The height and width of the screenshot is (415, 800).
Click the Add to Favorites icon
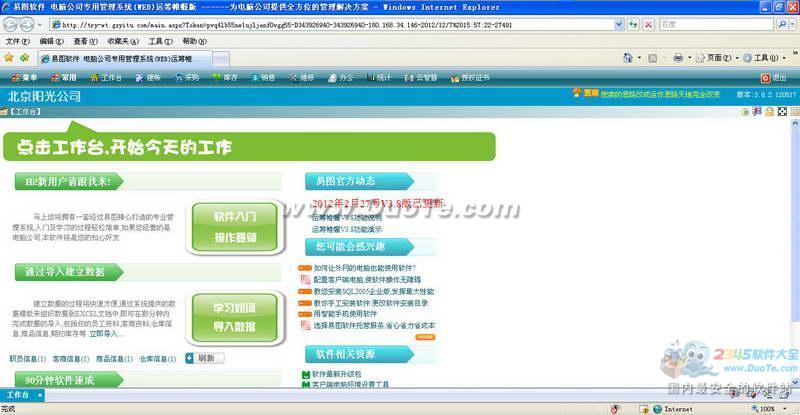tap(24, 58)
